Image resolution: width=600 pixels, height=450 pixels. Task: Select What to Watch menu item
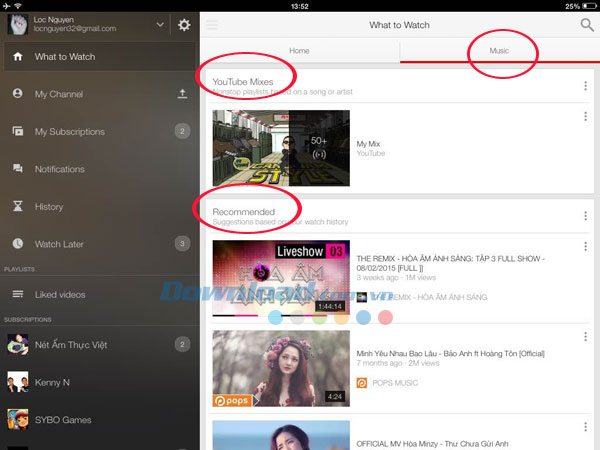(x=99, y=57)
